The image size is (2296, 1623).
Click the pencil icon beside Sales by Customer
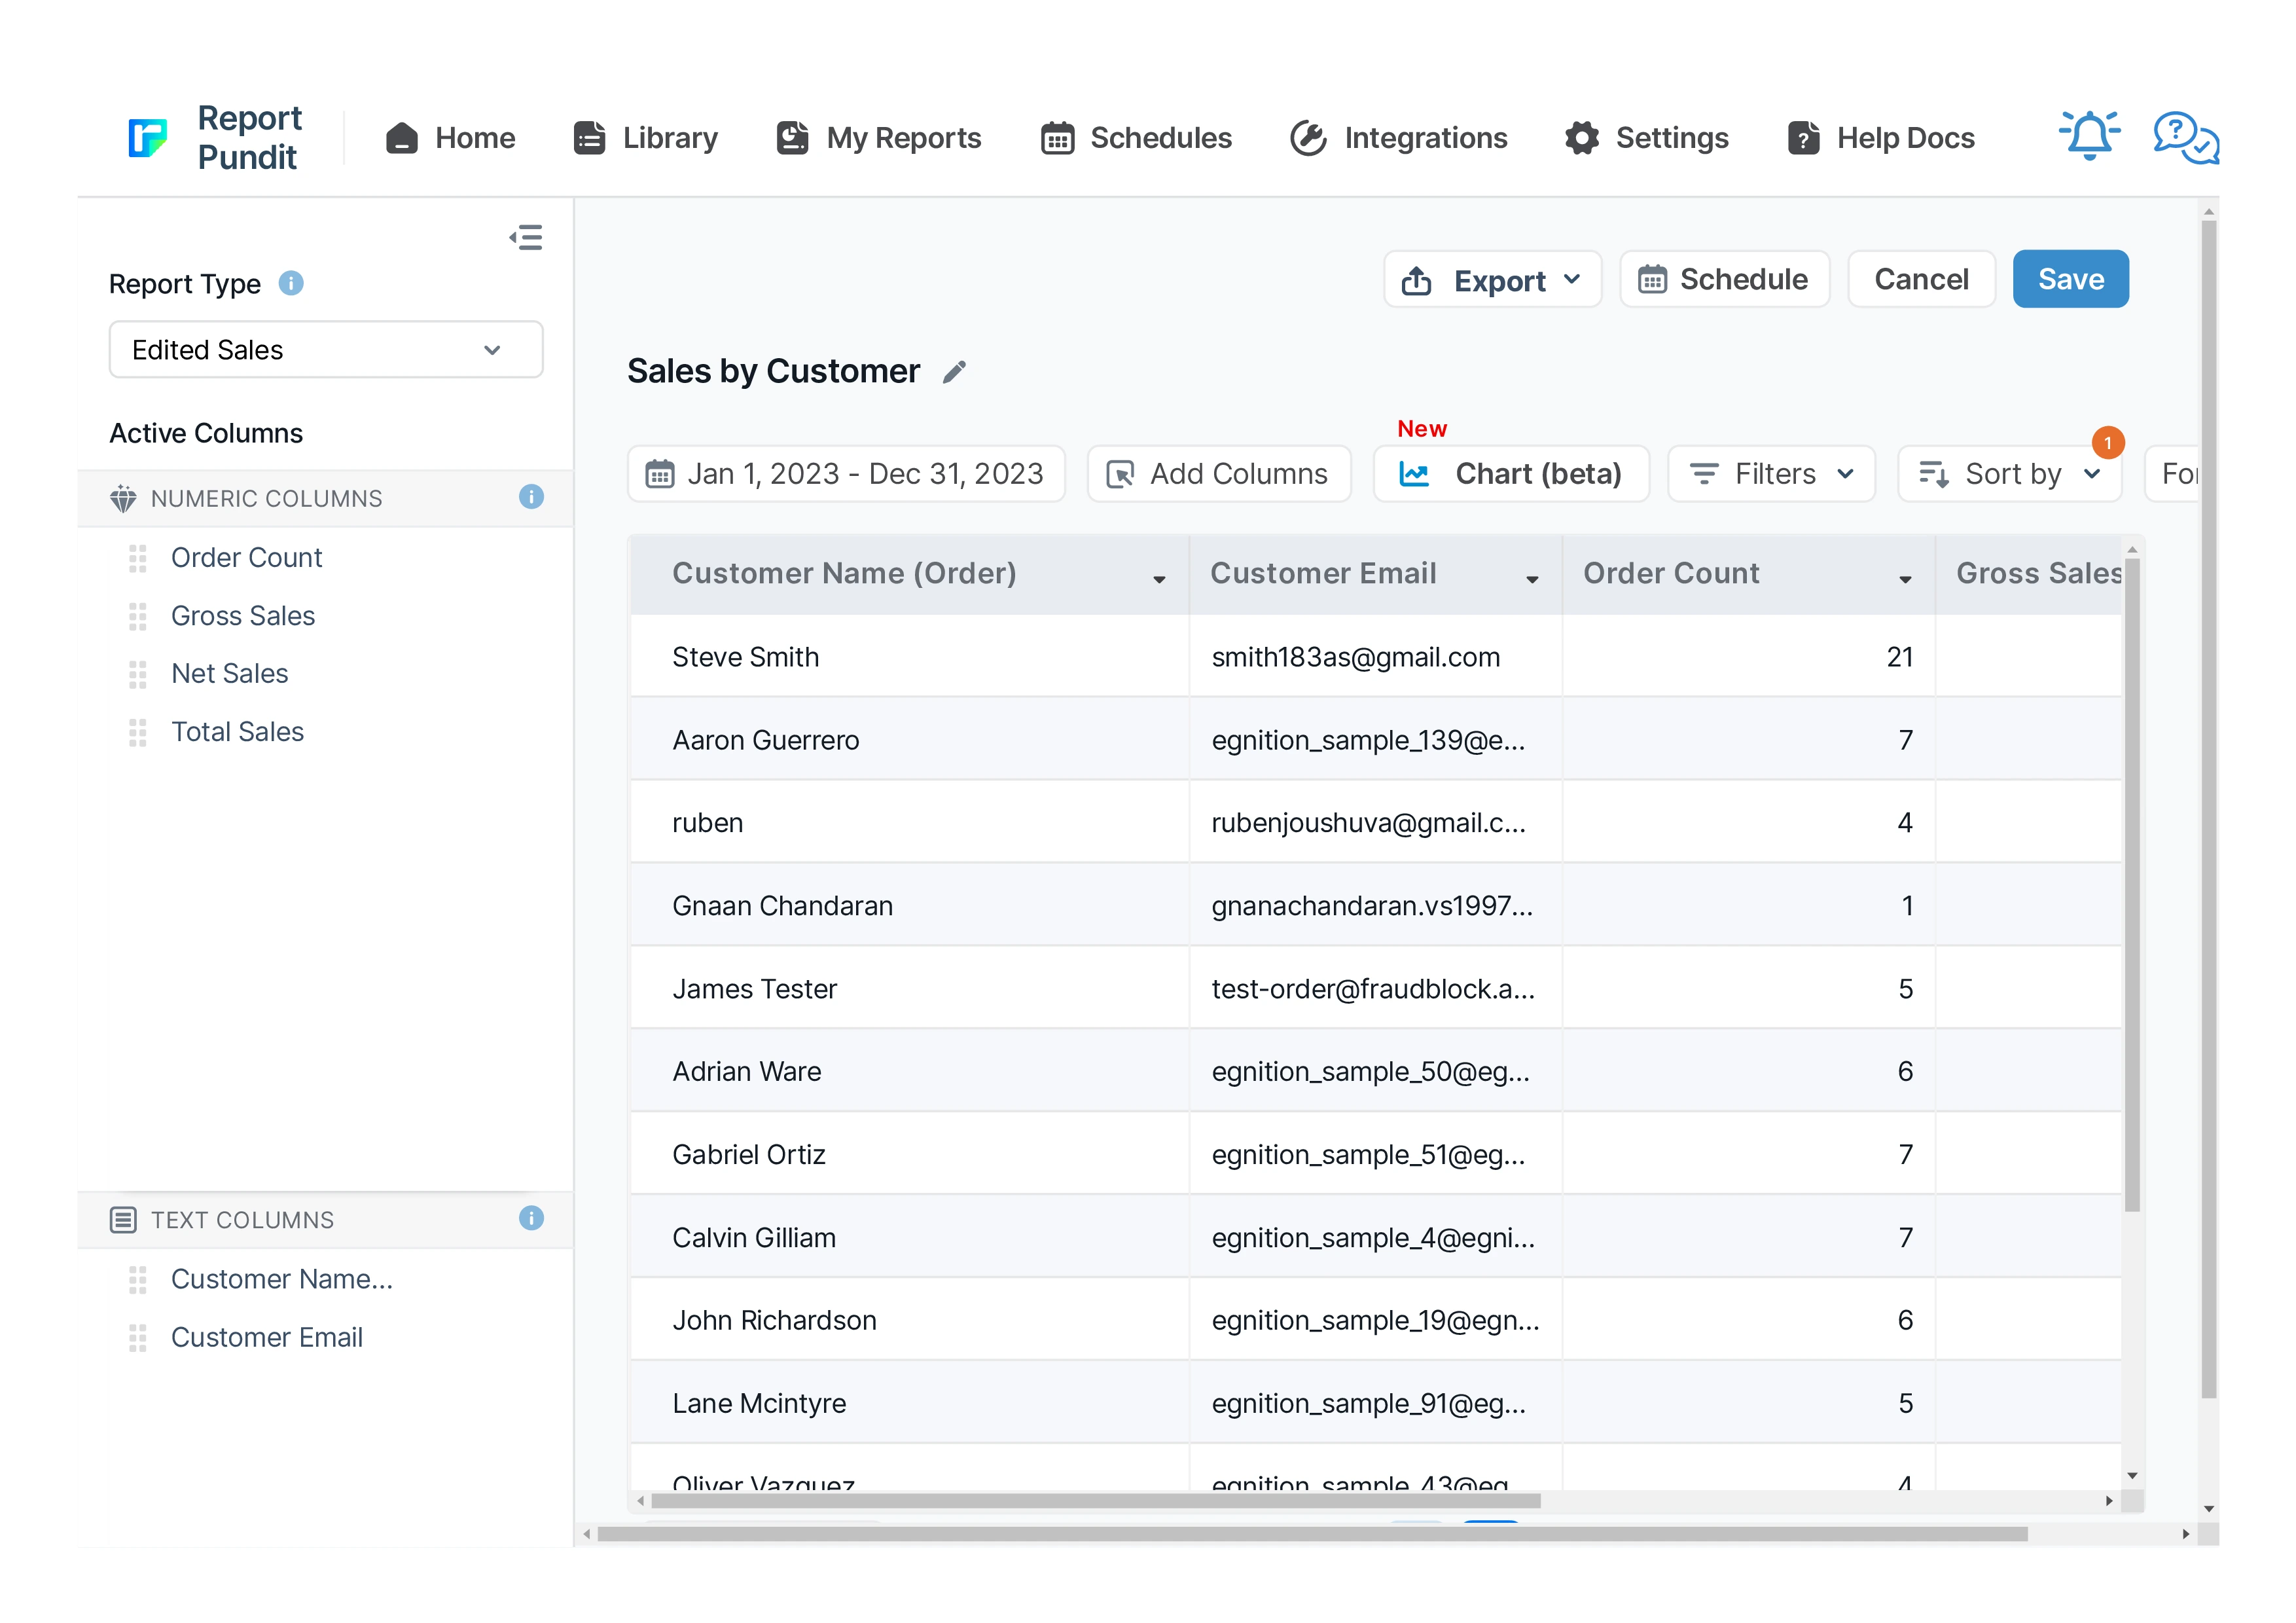tap(955, 372)
